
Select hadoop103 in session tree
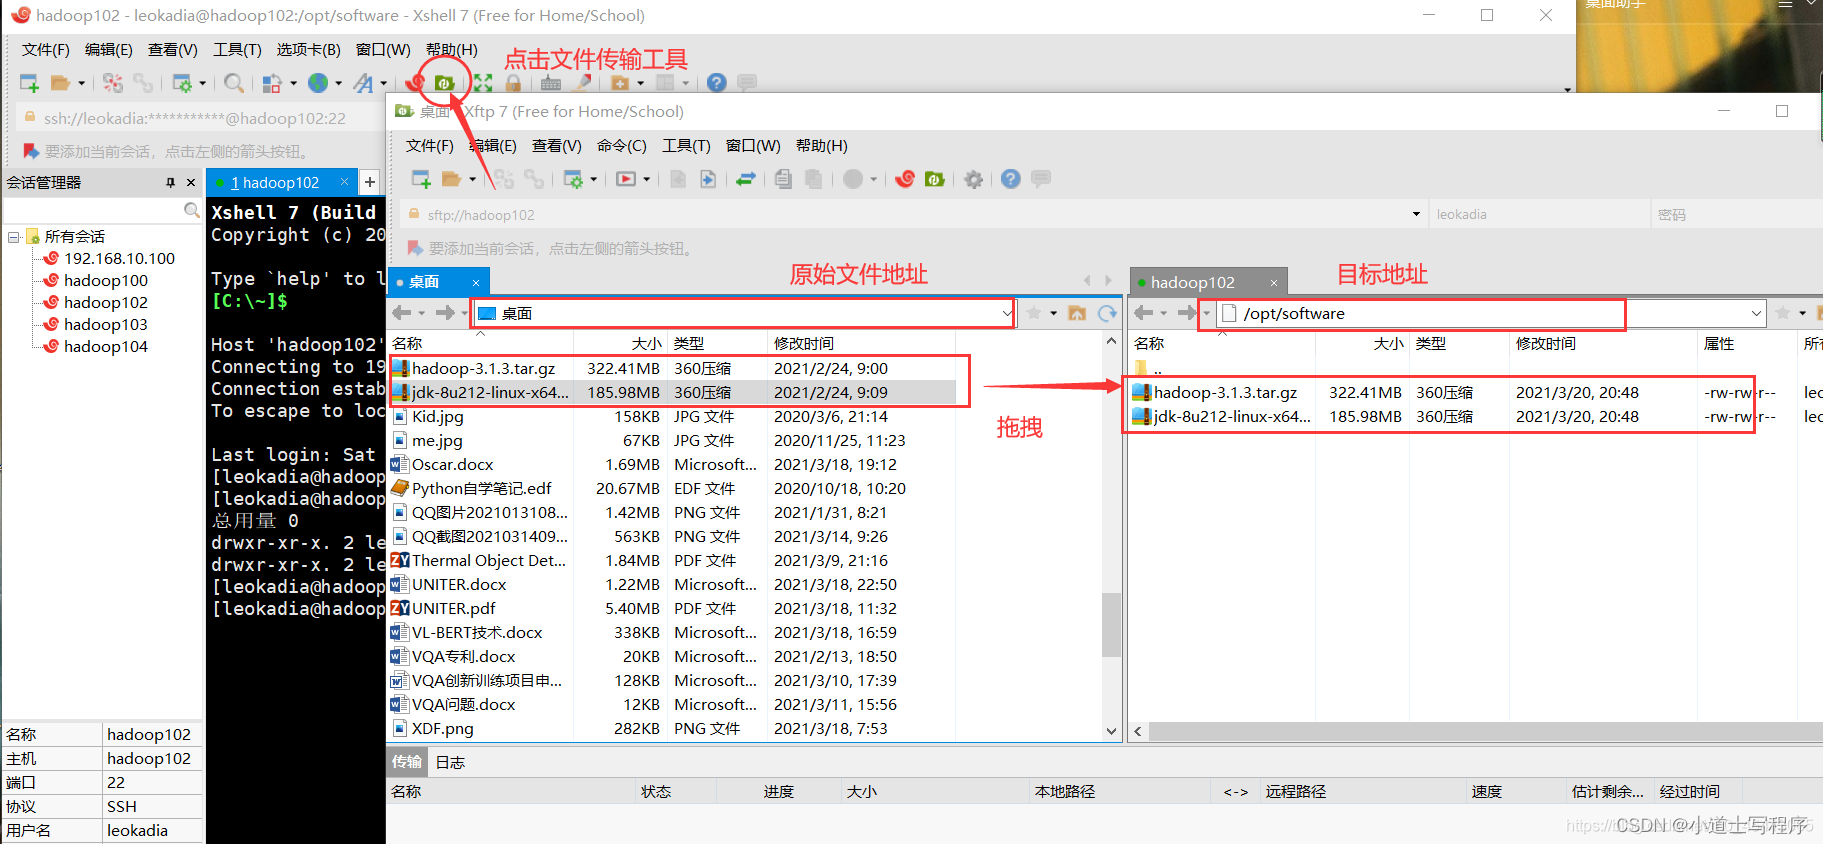(x=106, y=324)
